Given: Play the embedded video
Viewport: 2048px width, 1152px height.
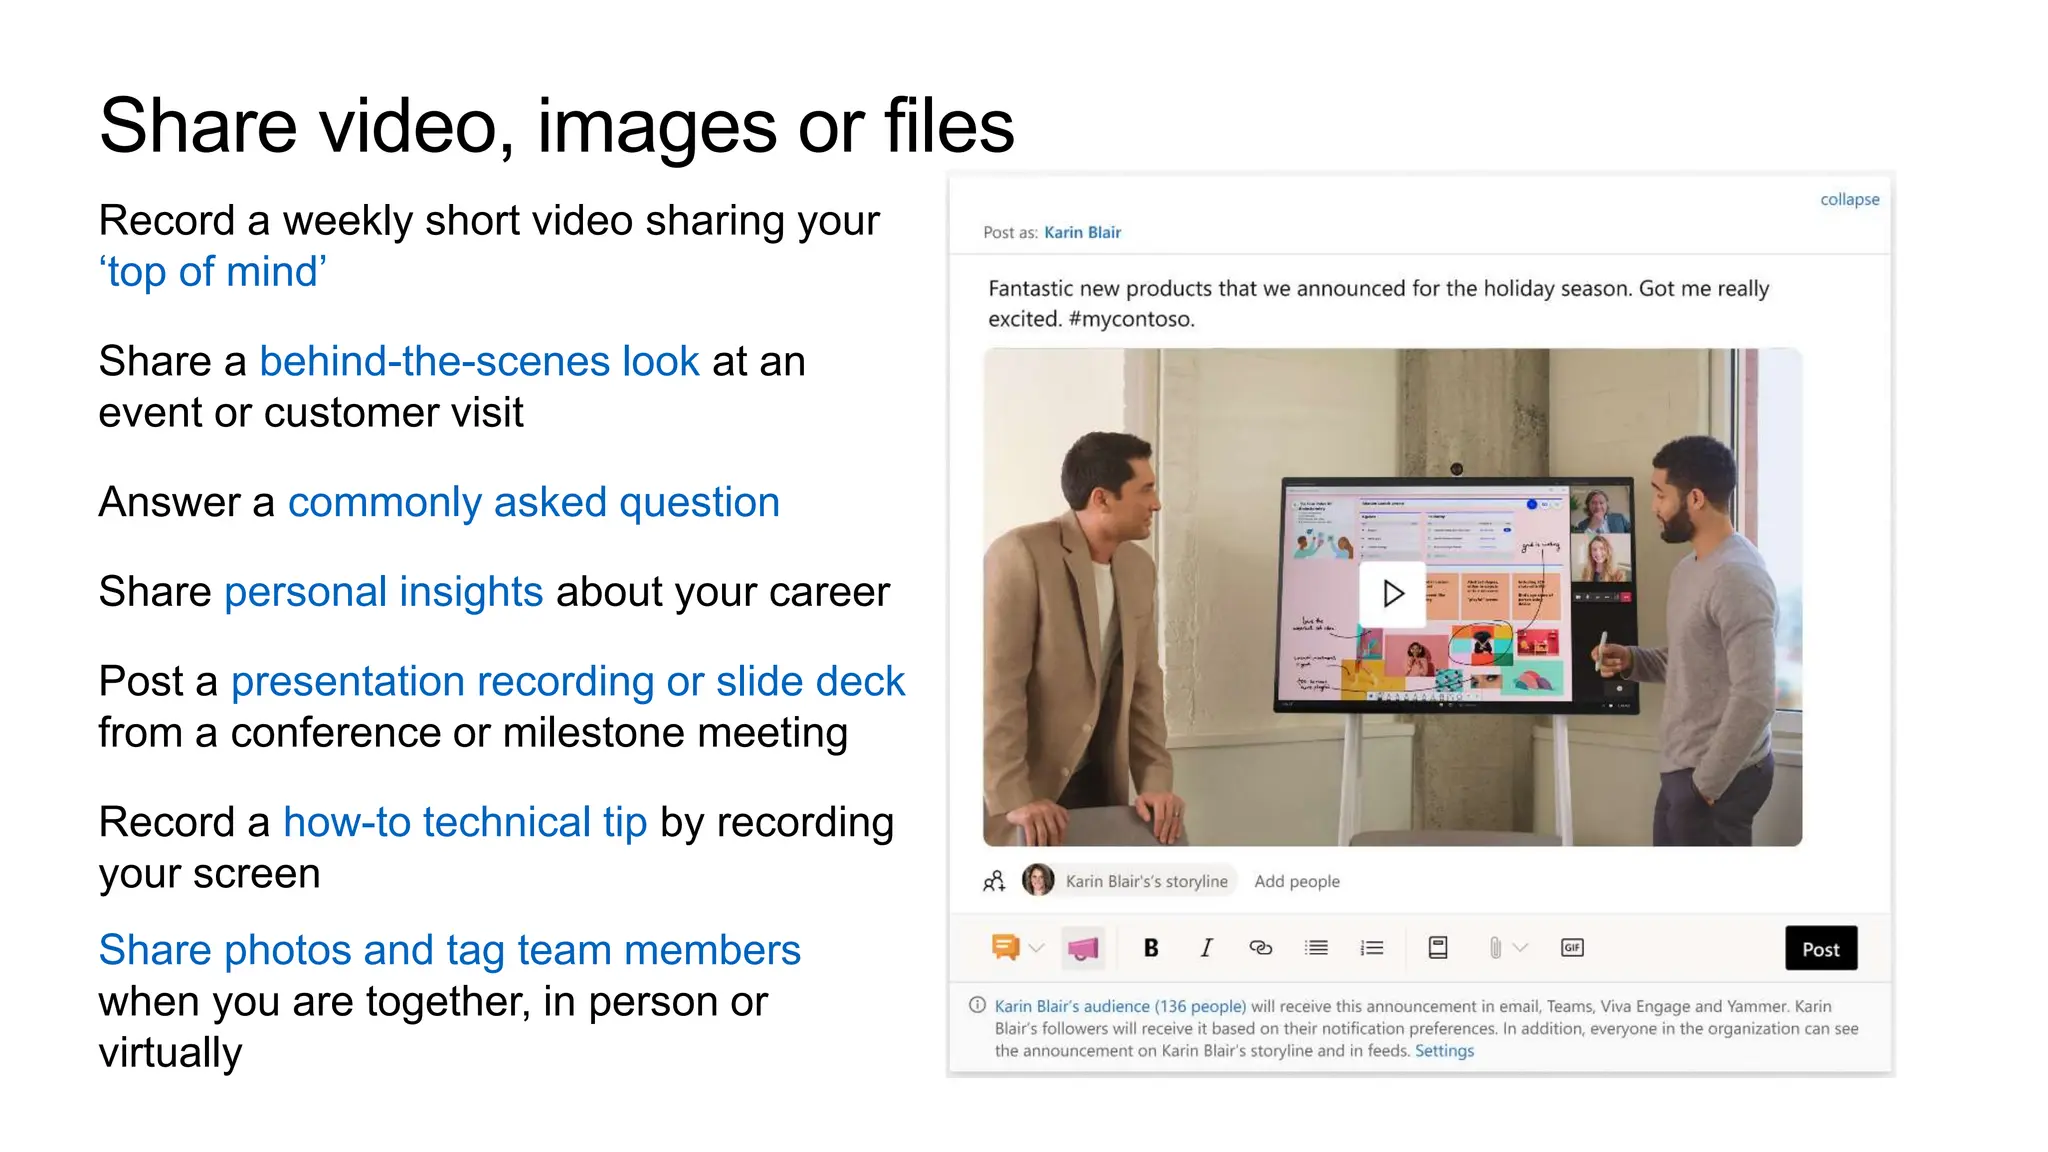Looking at the screenshot, I should point(1392,594).
